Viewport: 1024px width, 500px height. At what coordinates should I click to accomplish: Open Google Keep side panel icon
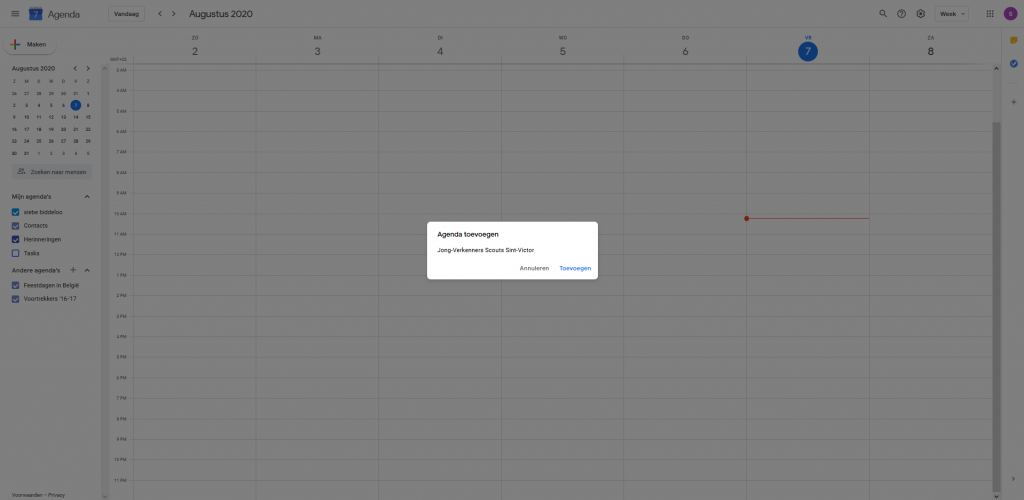[x=1014, y=40]
